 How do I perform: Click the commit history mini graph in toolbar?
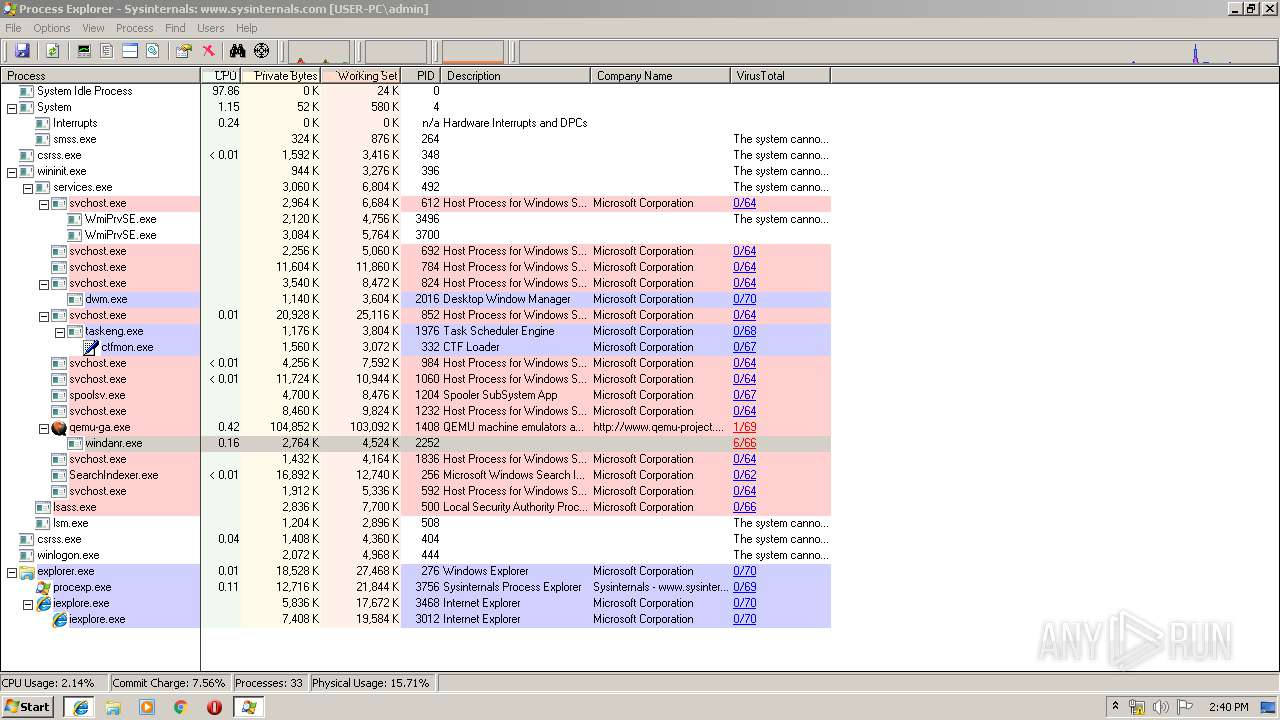tap(396, 51)
